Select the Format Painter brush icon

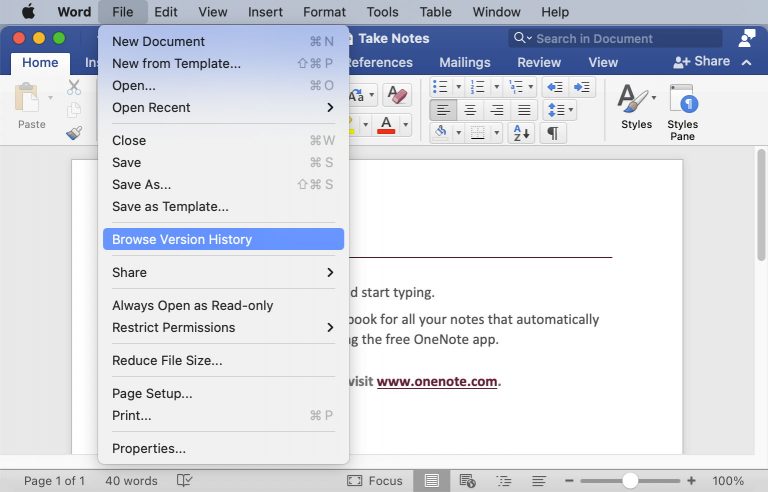(74, 132)
